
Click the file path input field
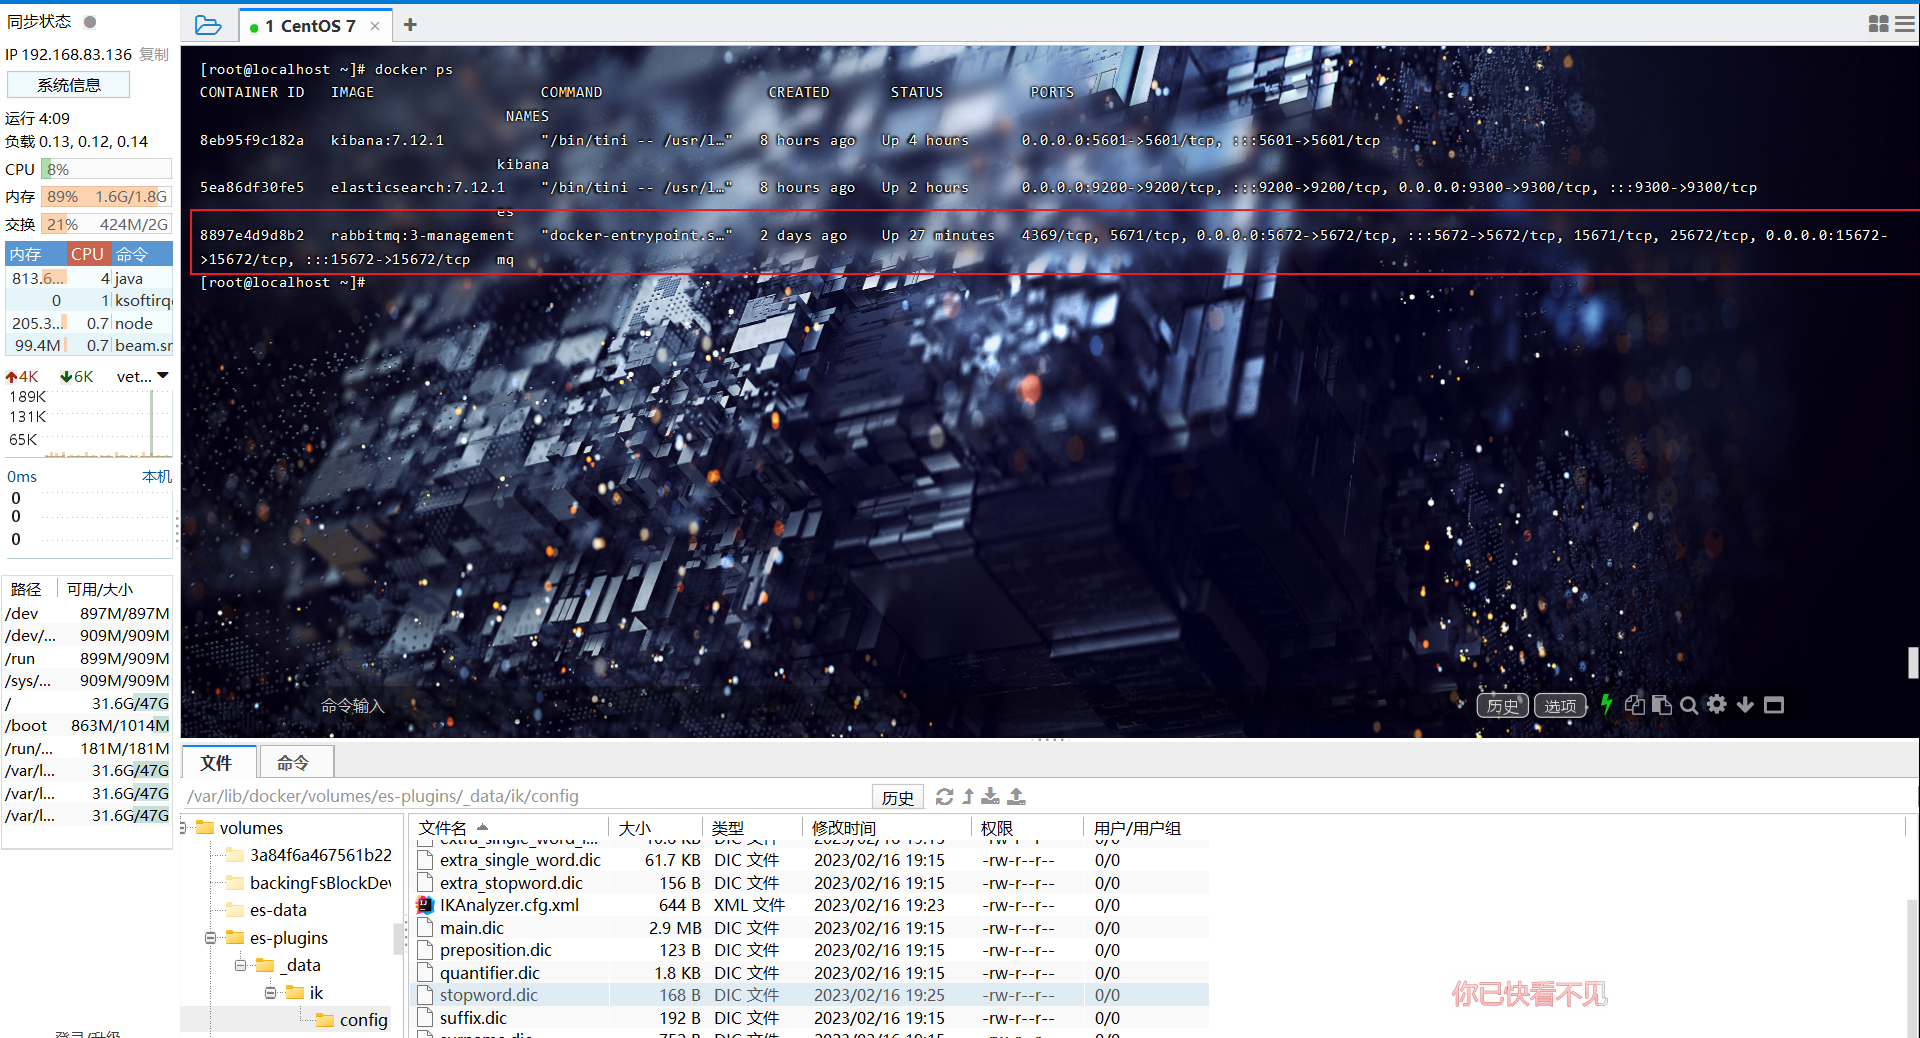click(527, 797)
